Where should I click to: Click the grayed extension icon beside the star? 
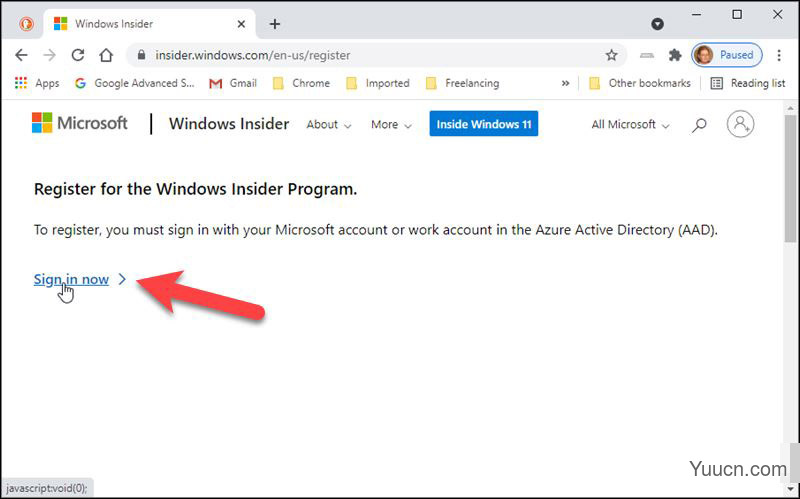pyautogui.click(x=647, y=55)
